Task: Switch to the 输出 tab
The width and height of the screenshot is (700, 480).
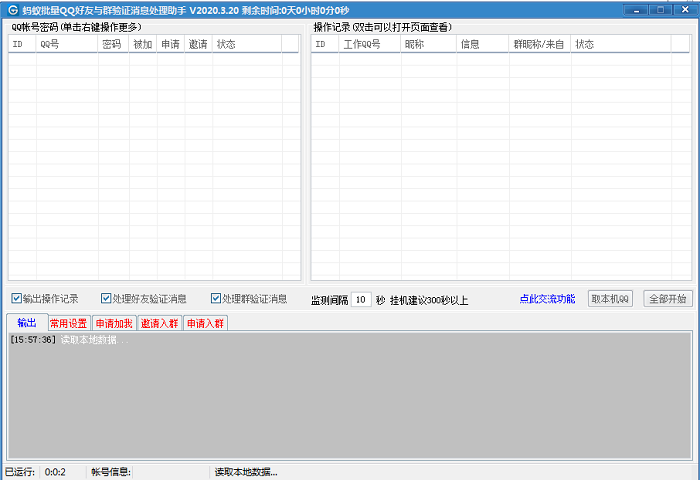Action: (27, 322)
